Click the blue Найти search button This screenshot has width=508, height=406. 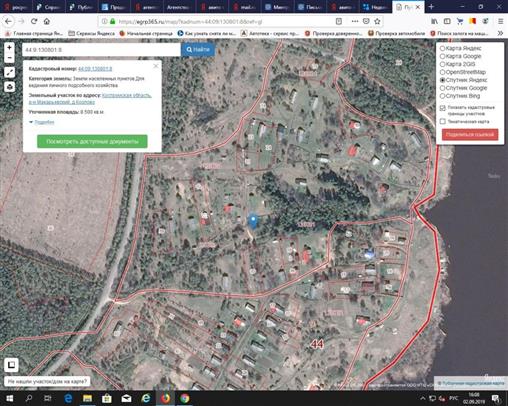click(198, 50)
